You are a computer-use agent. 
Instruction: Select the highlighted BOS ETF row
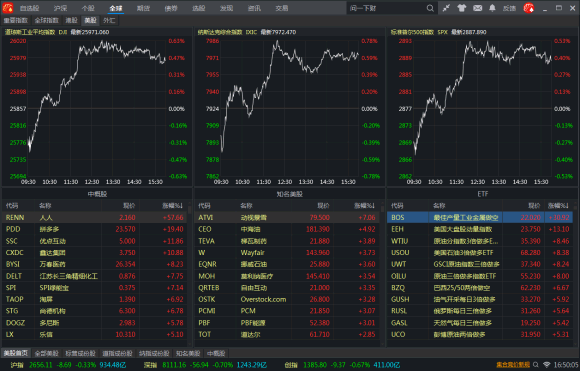click(480, 217)
